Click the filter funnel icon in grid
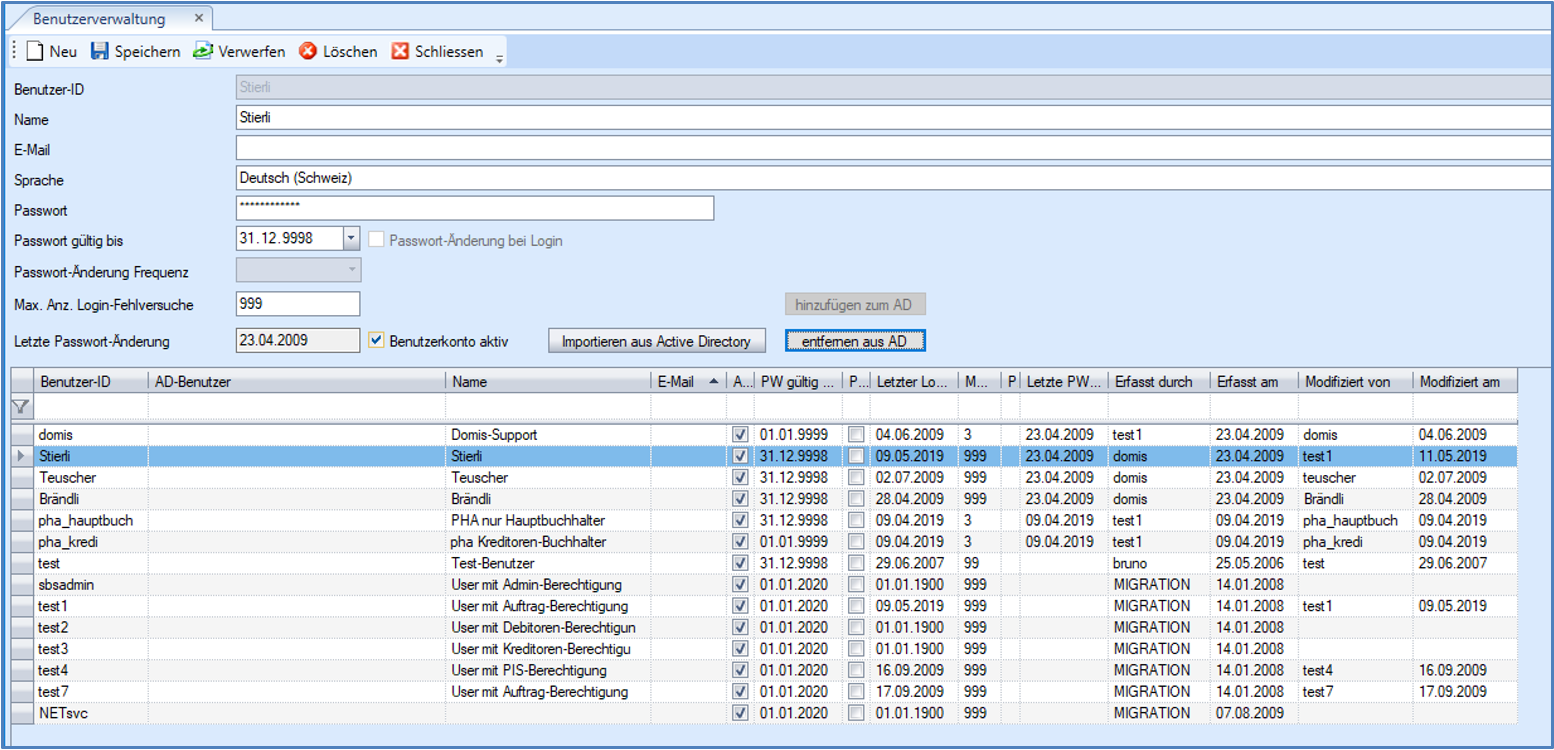This screenshot has width=1554, height=750. [x=20, y=407]
